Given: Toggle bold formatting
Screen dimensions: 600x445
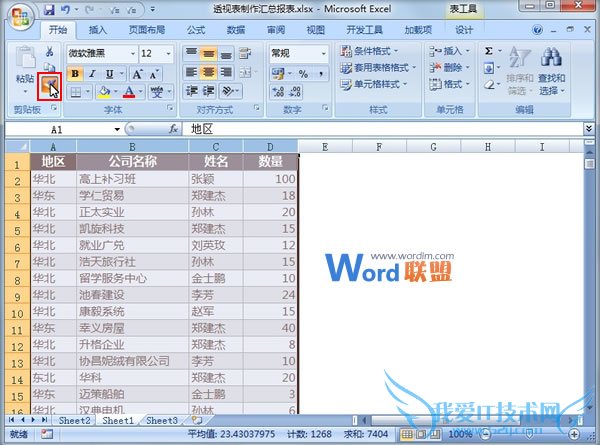Looking at the screenshot, I should click(75, 74).
